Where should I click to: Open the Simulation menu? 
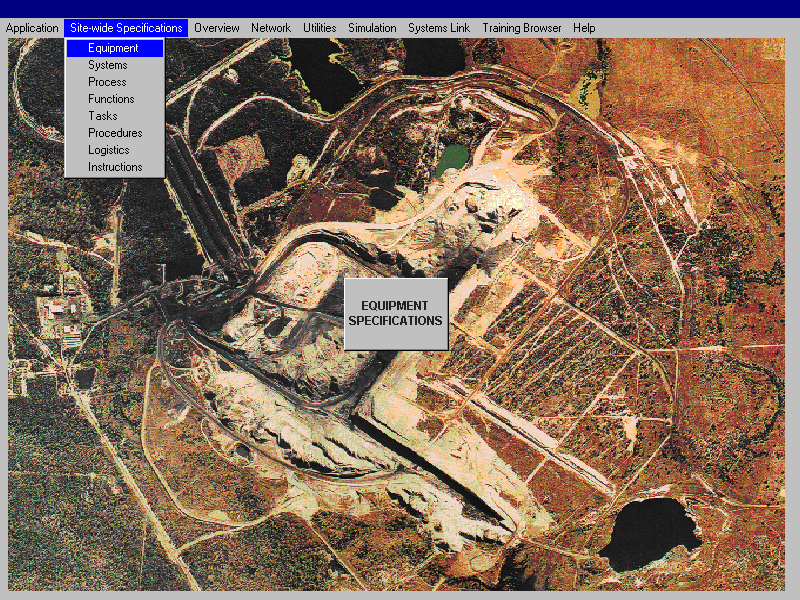coord(372,28)
